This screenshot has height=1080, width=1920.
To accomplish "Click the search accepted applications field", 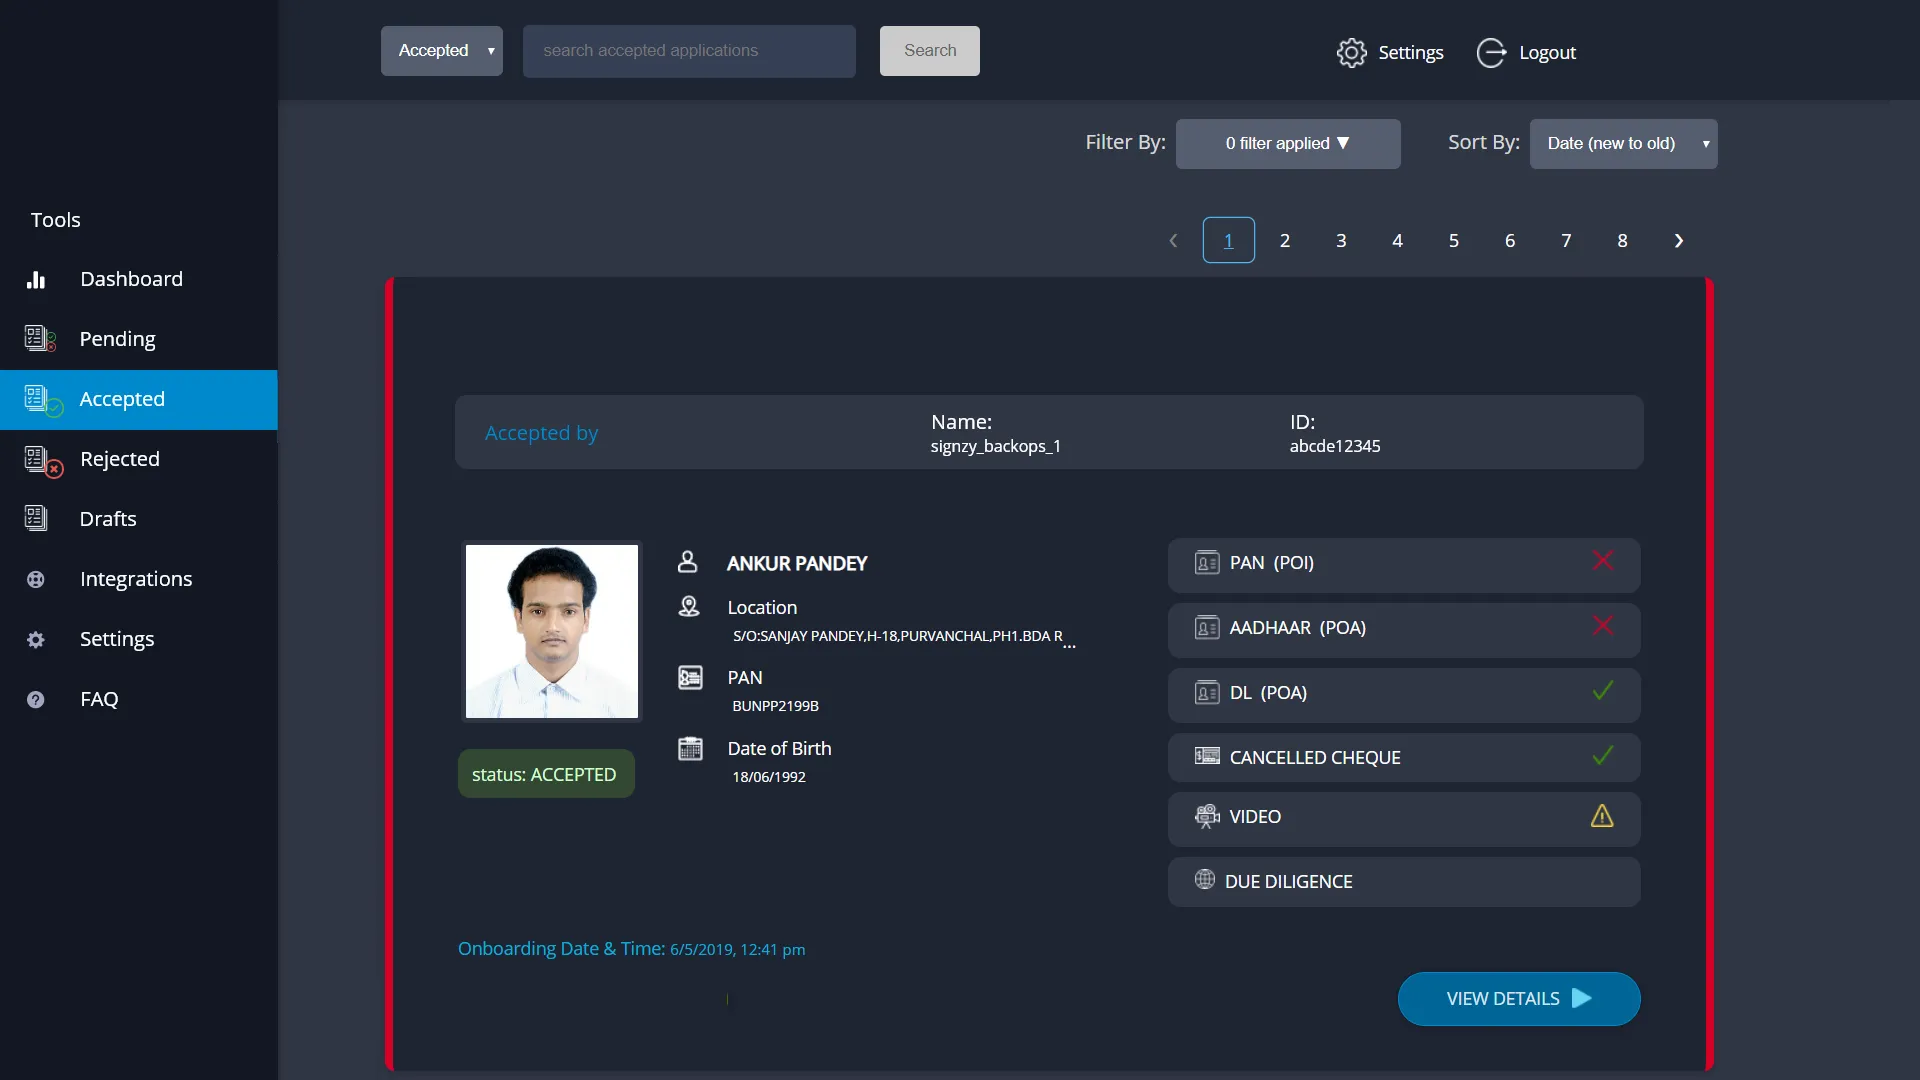I will tap(688, 51).
